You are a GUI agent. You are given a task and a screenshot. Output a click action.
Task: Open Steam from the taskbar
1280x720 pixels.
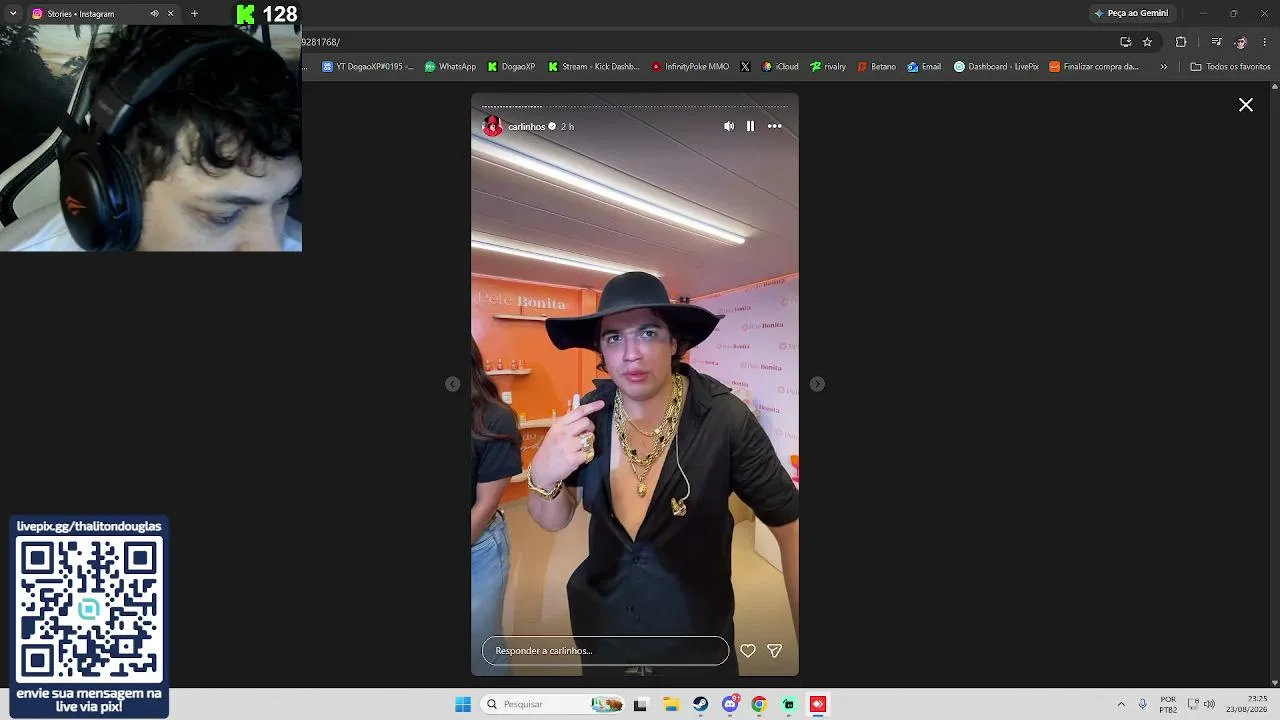pyautogui.click(x=700, y=704)
